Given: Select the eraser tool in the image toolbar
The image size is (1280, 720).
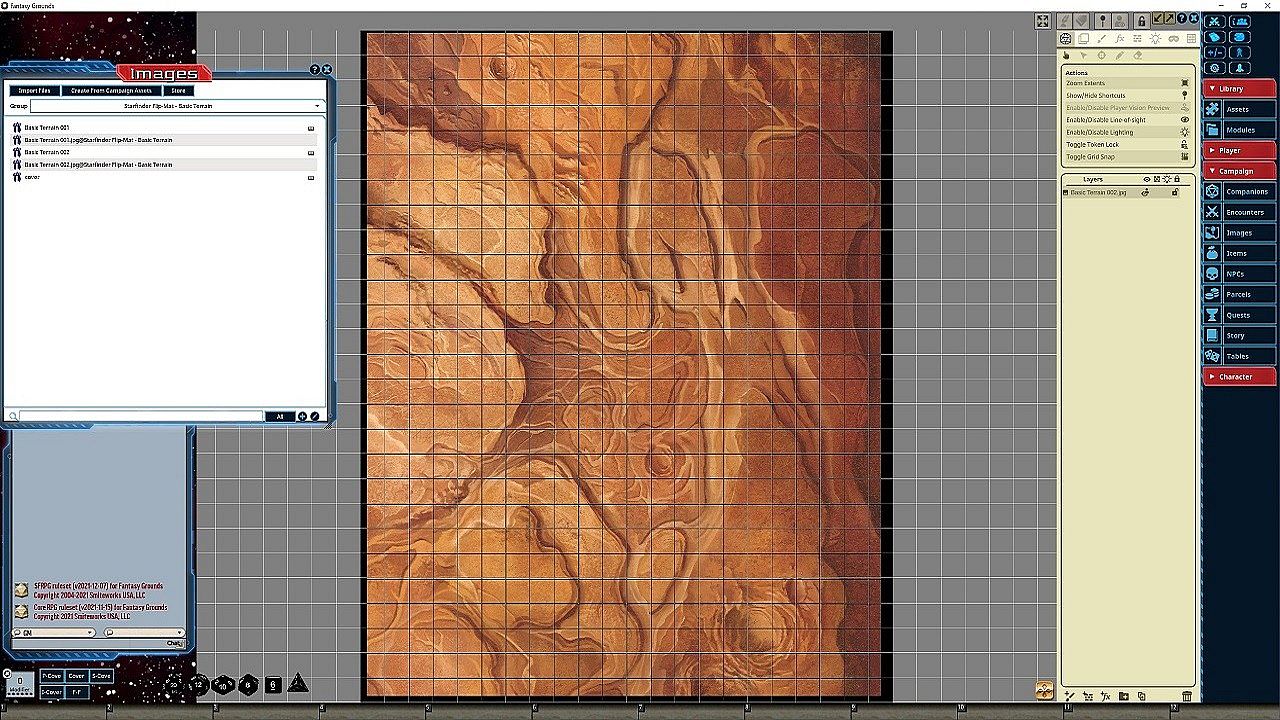Looking at the screenshot, I should (1137, 56).
